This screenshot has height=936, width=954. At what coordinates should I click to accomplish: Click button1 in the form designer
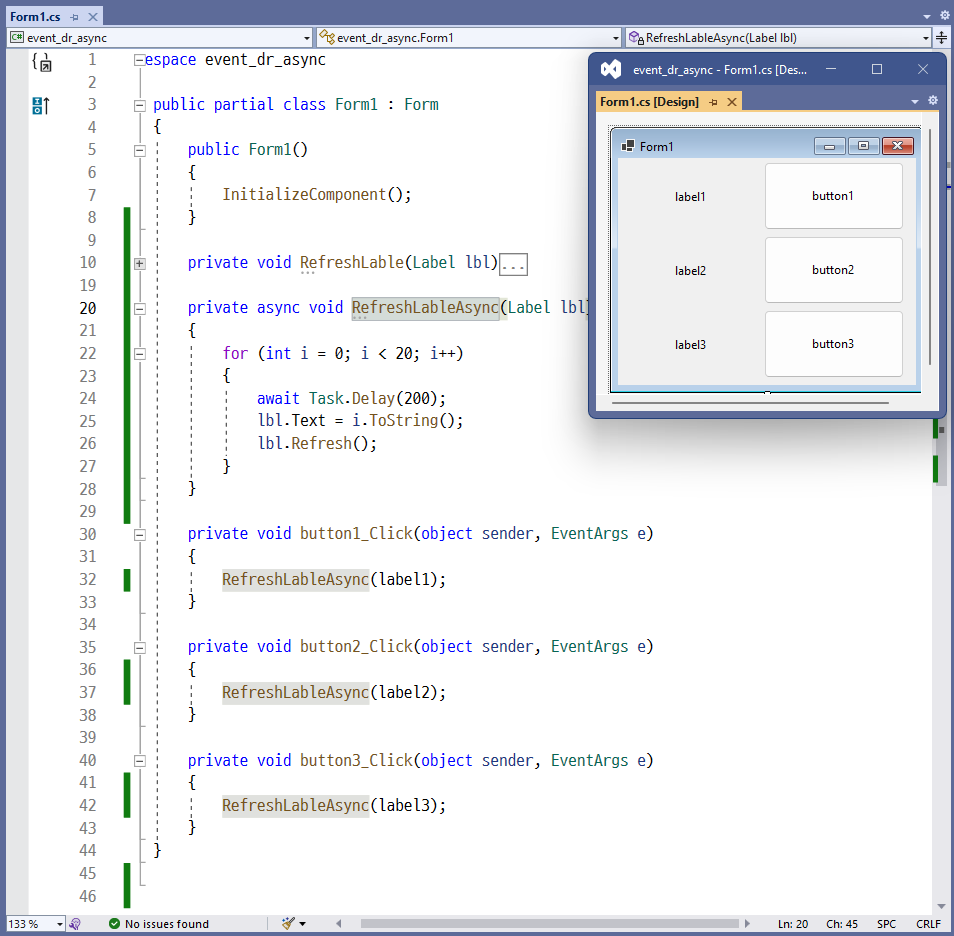click(x=834, y=196)
